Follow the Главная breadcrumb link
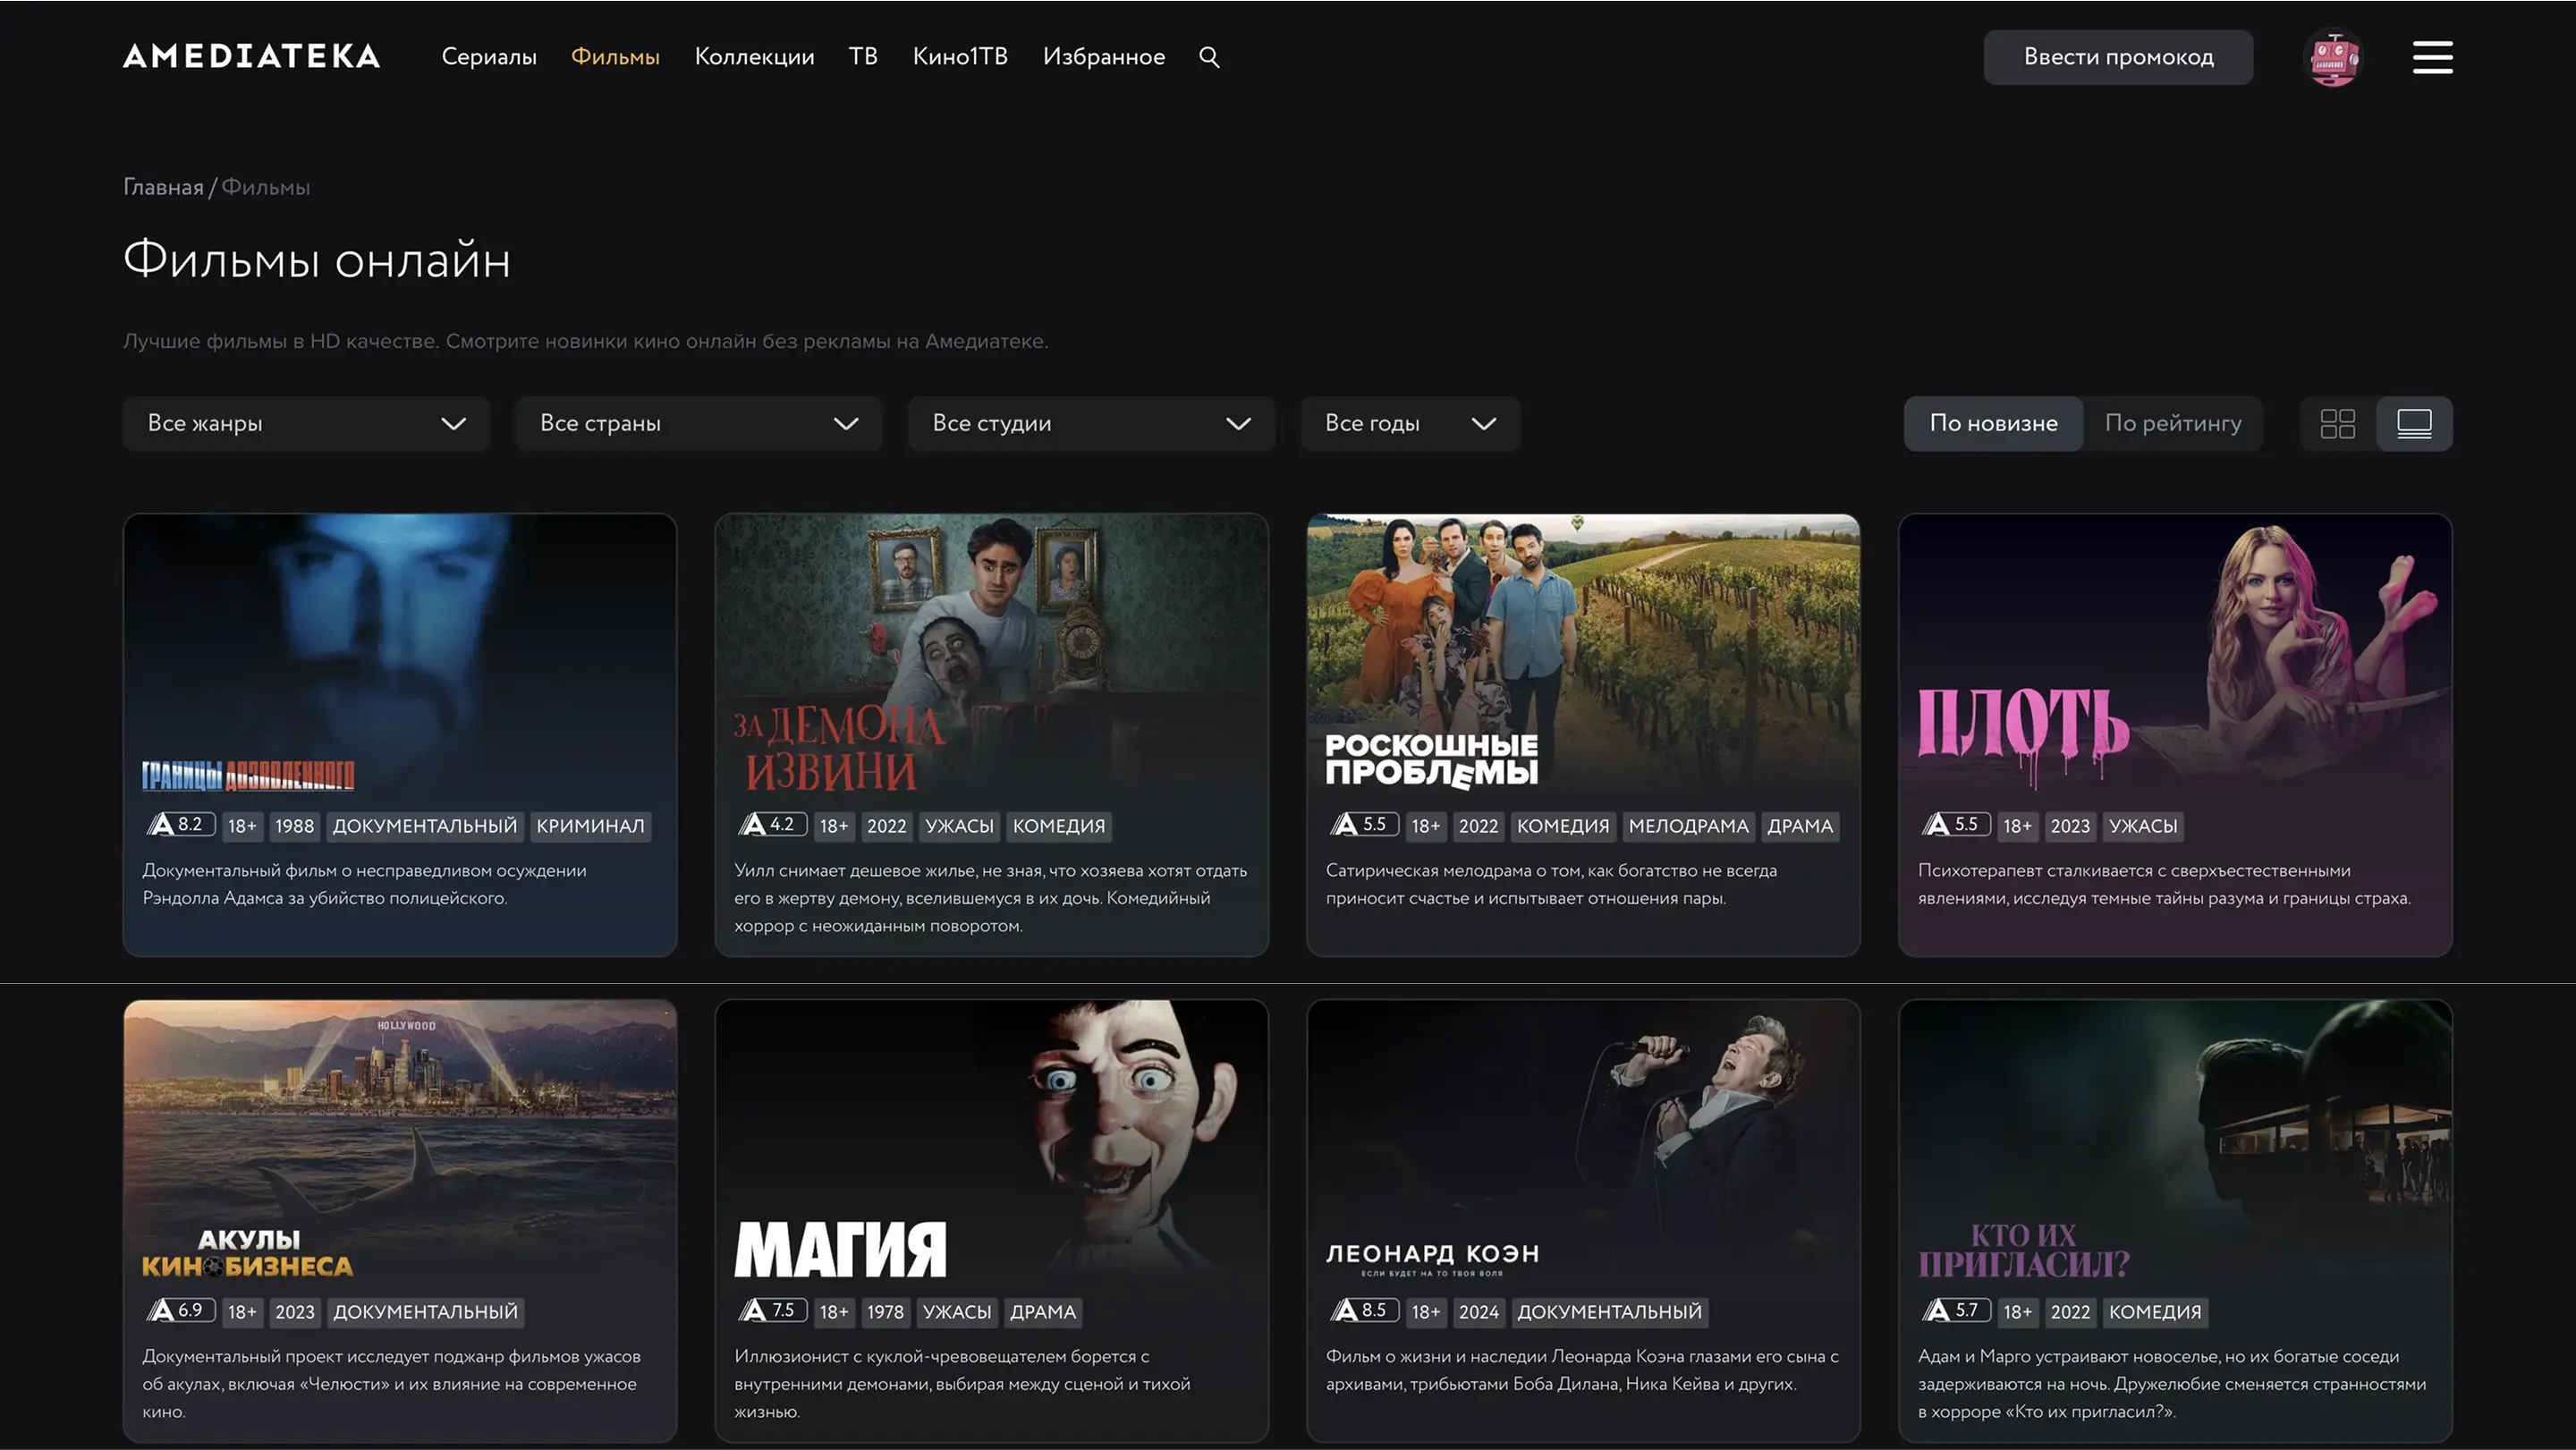The width and height of the screenshot is (2576, 1450). pos(163,187)
